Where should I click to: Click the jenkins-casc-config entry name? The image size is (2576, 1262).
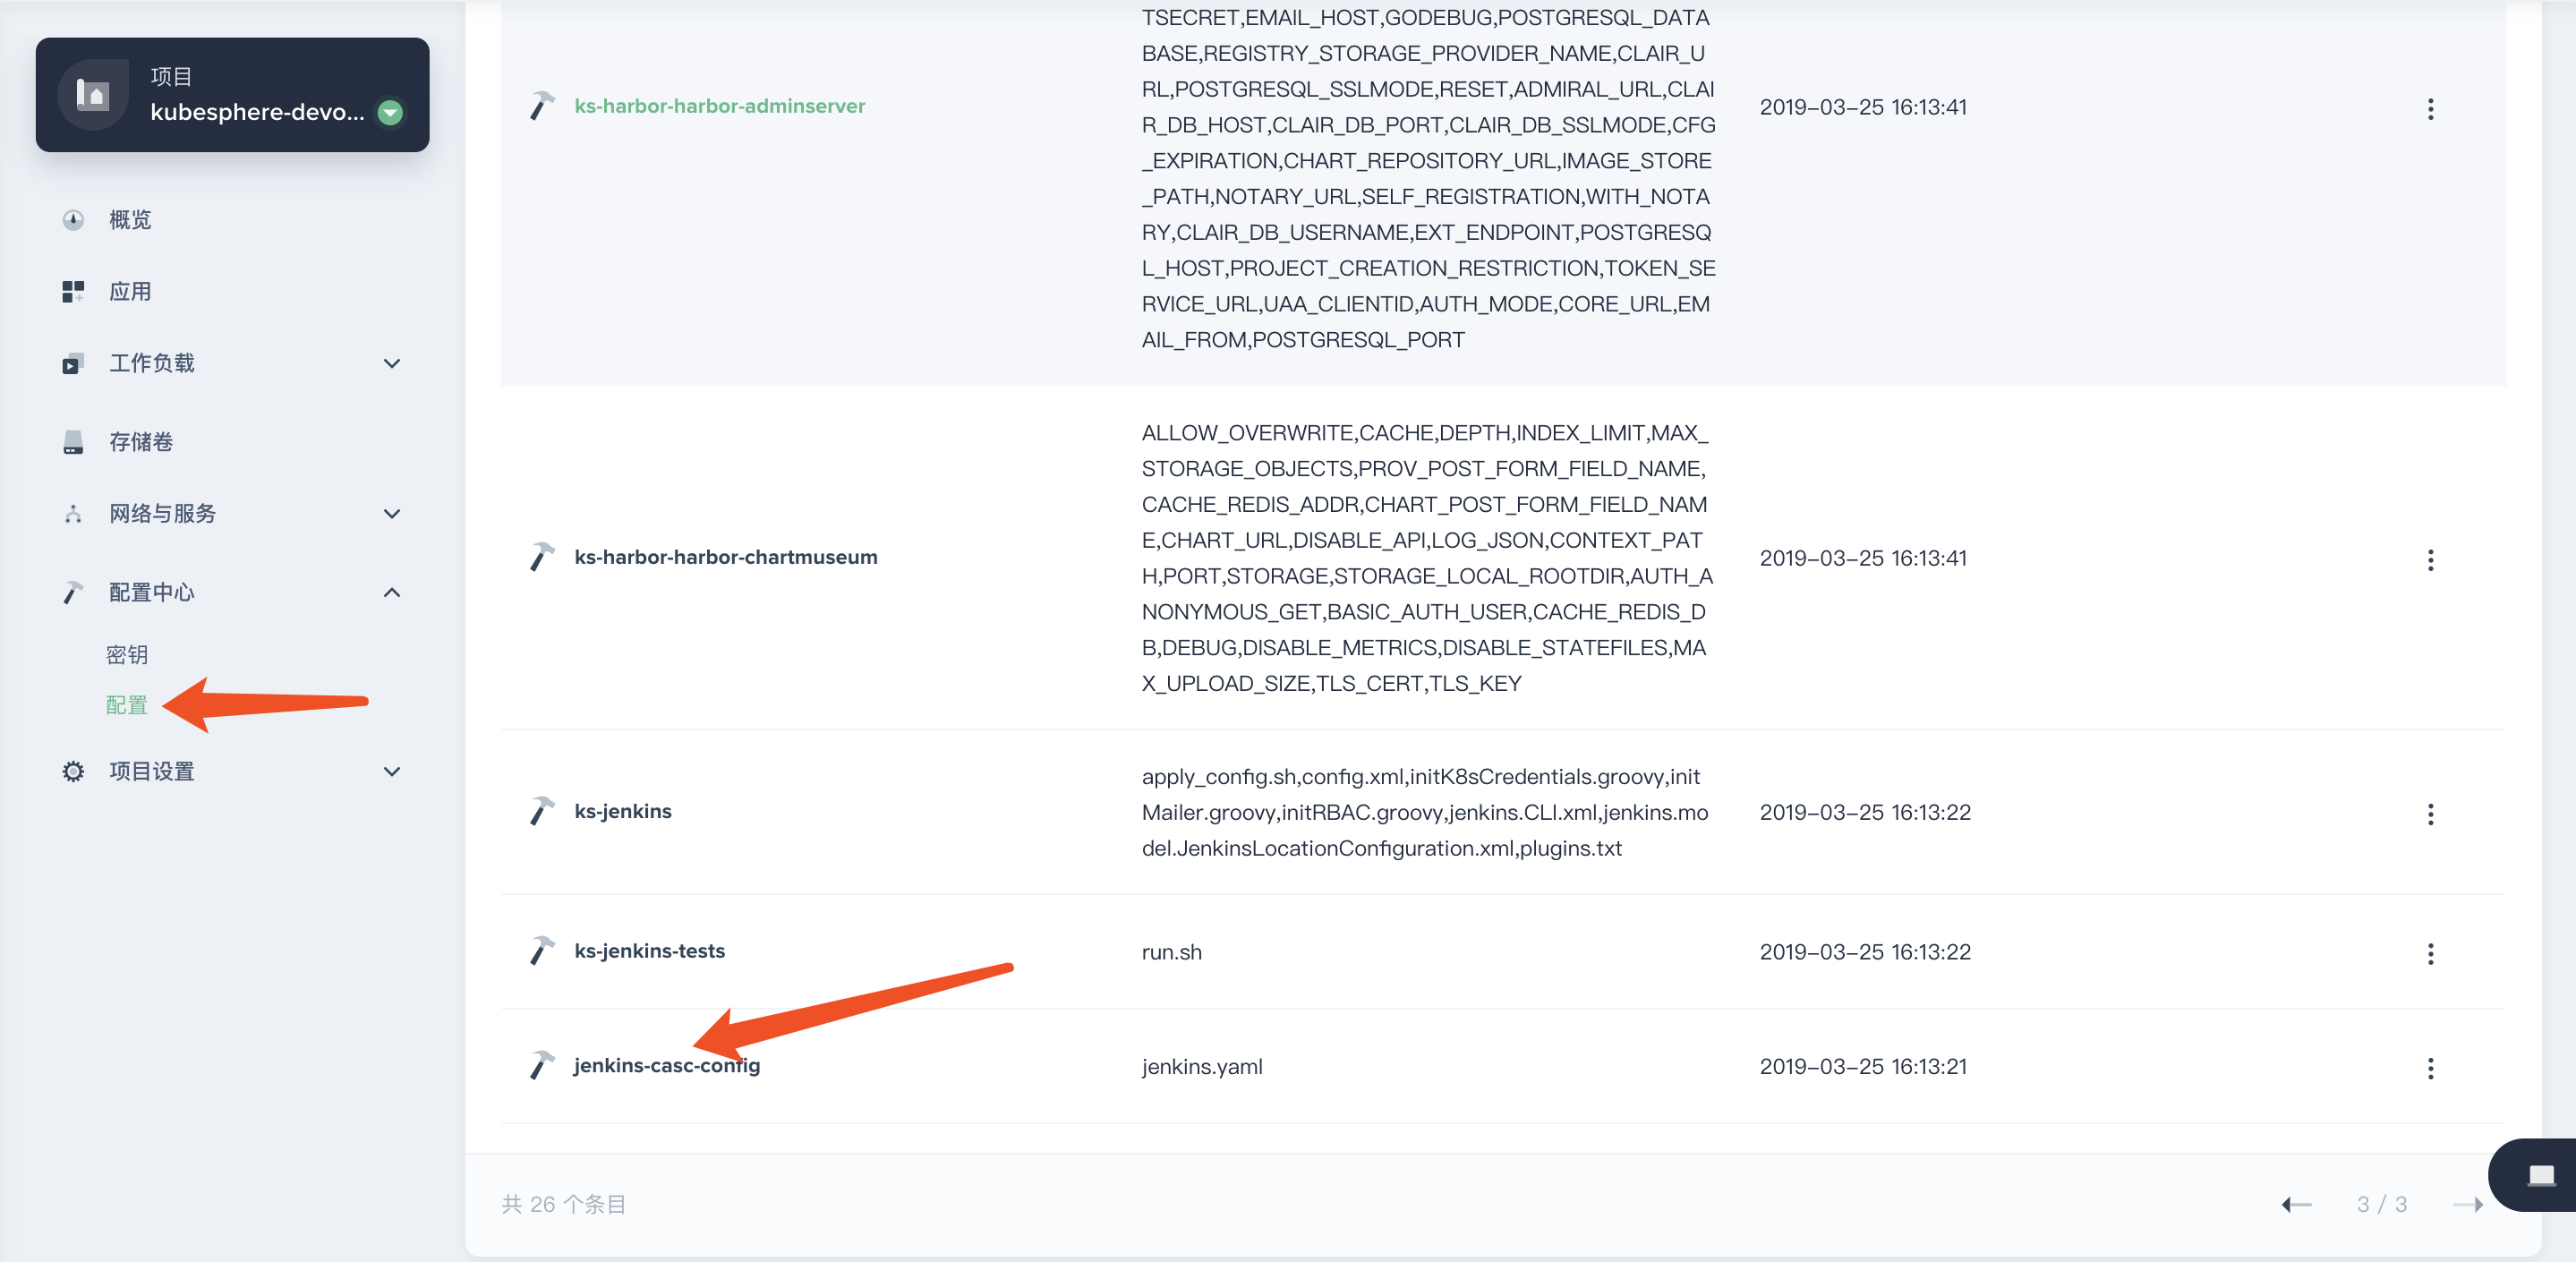coord(667,1065)
